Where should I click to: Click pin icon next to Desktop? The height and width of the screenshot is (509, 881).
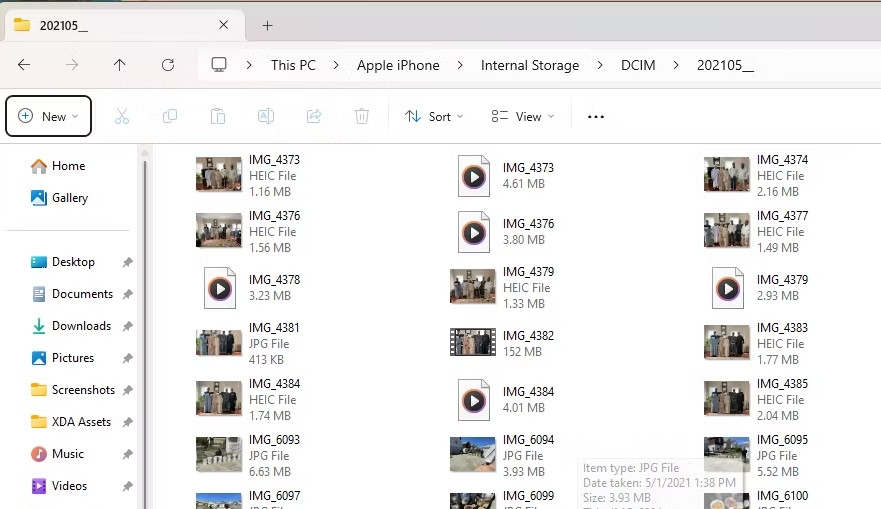(128, 262)
